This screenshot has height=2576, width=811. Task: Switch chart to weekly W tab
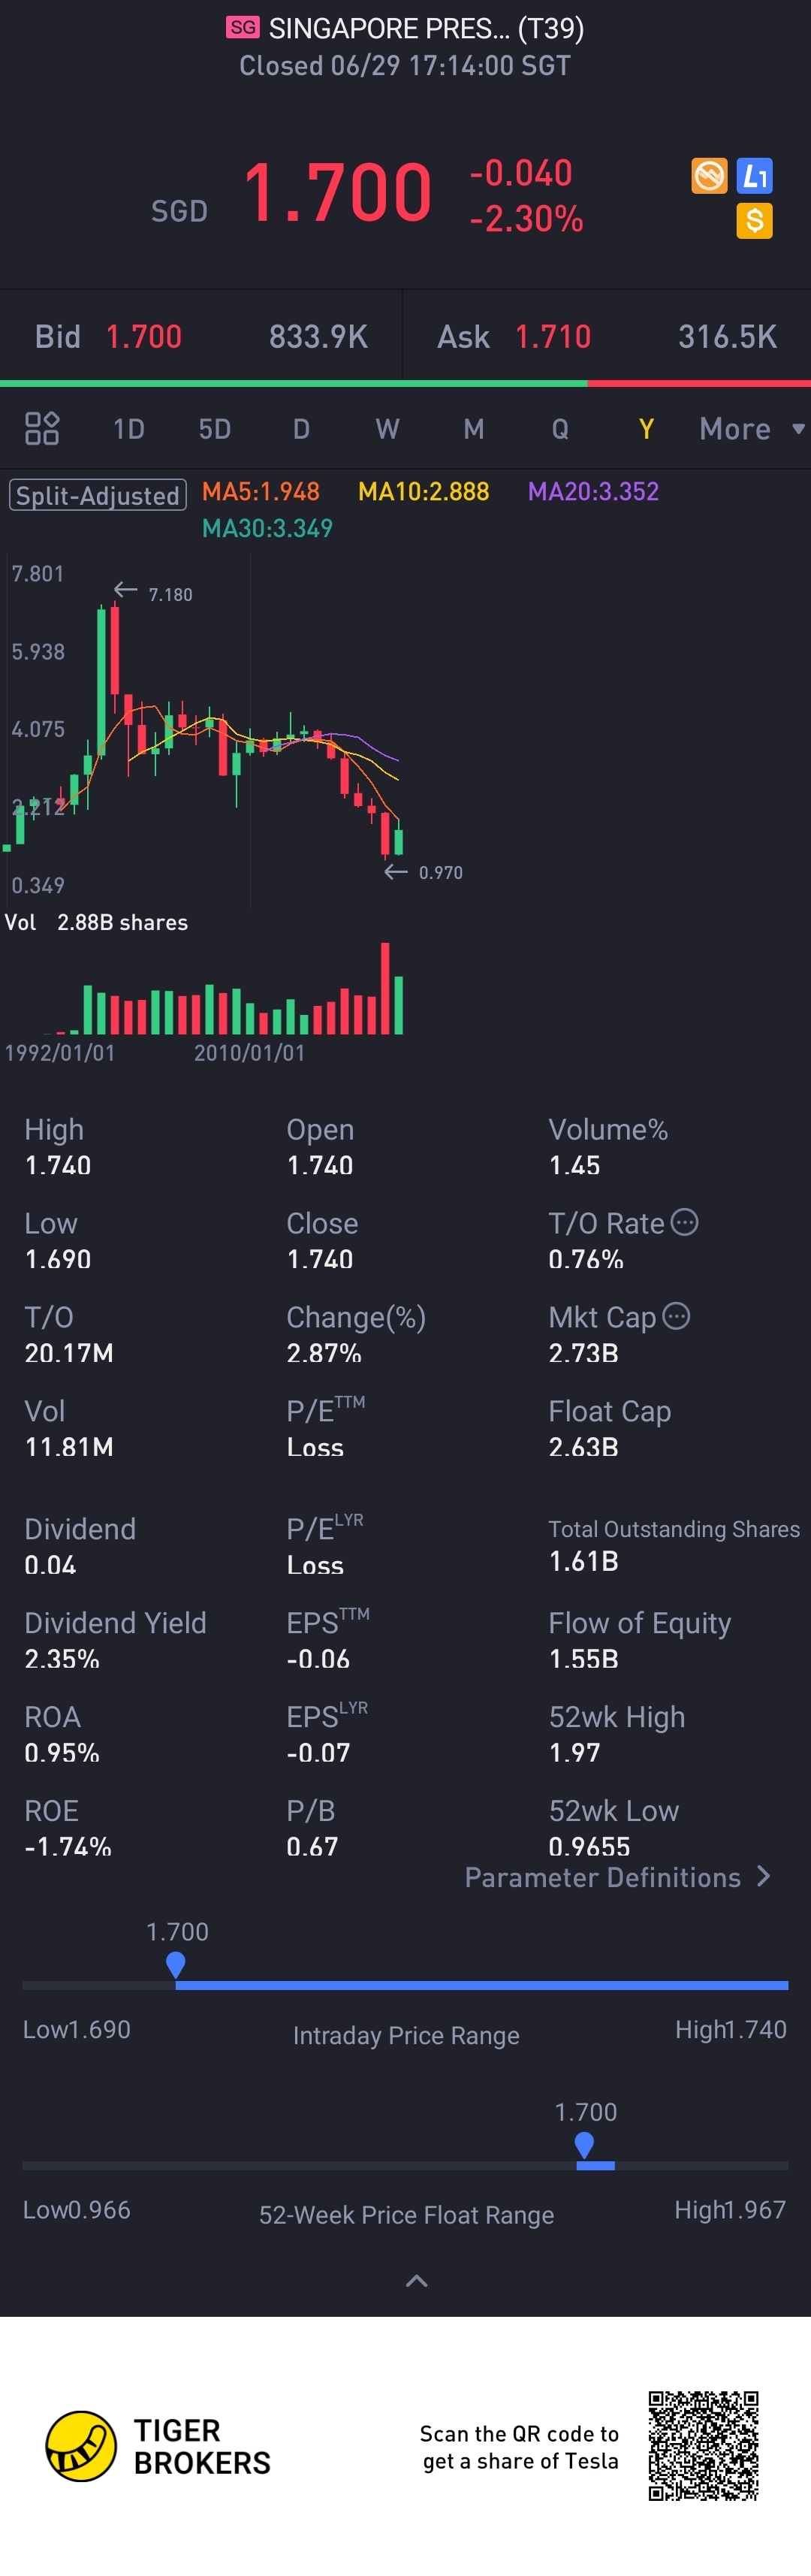tap(387, 429)
